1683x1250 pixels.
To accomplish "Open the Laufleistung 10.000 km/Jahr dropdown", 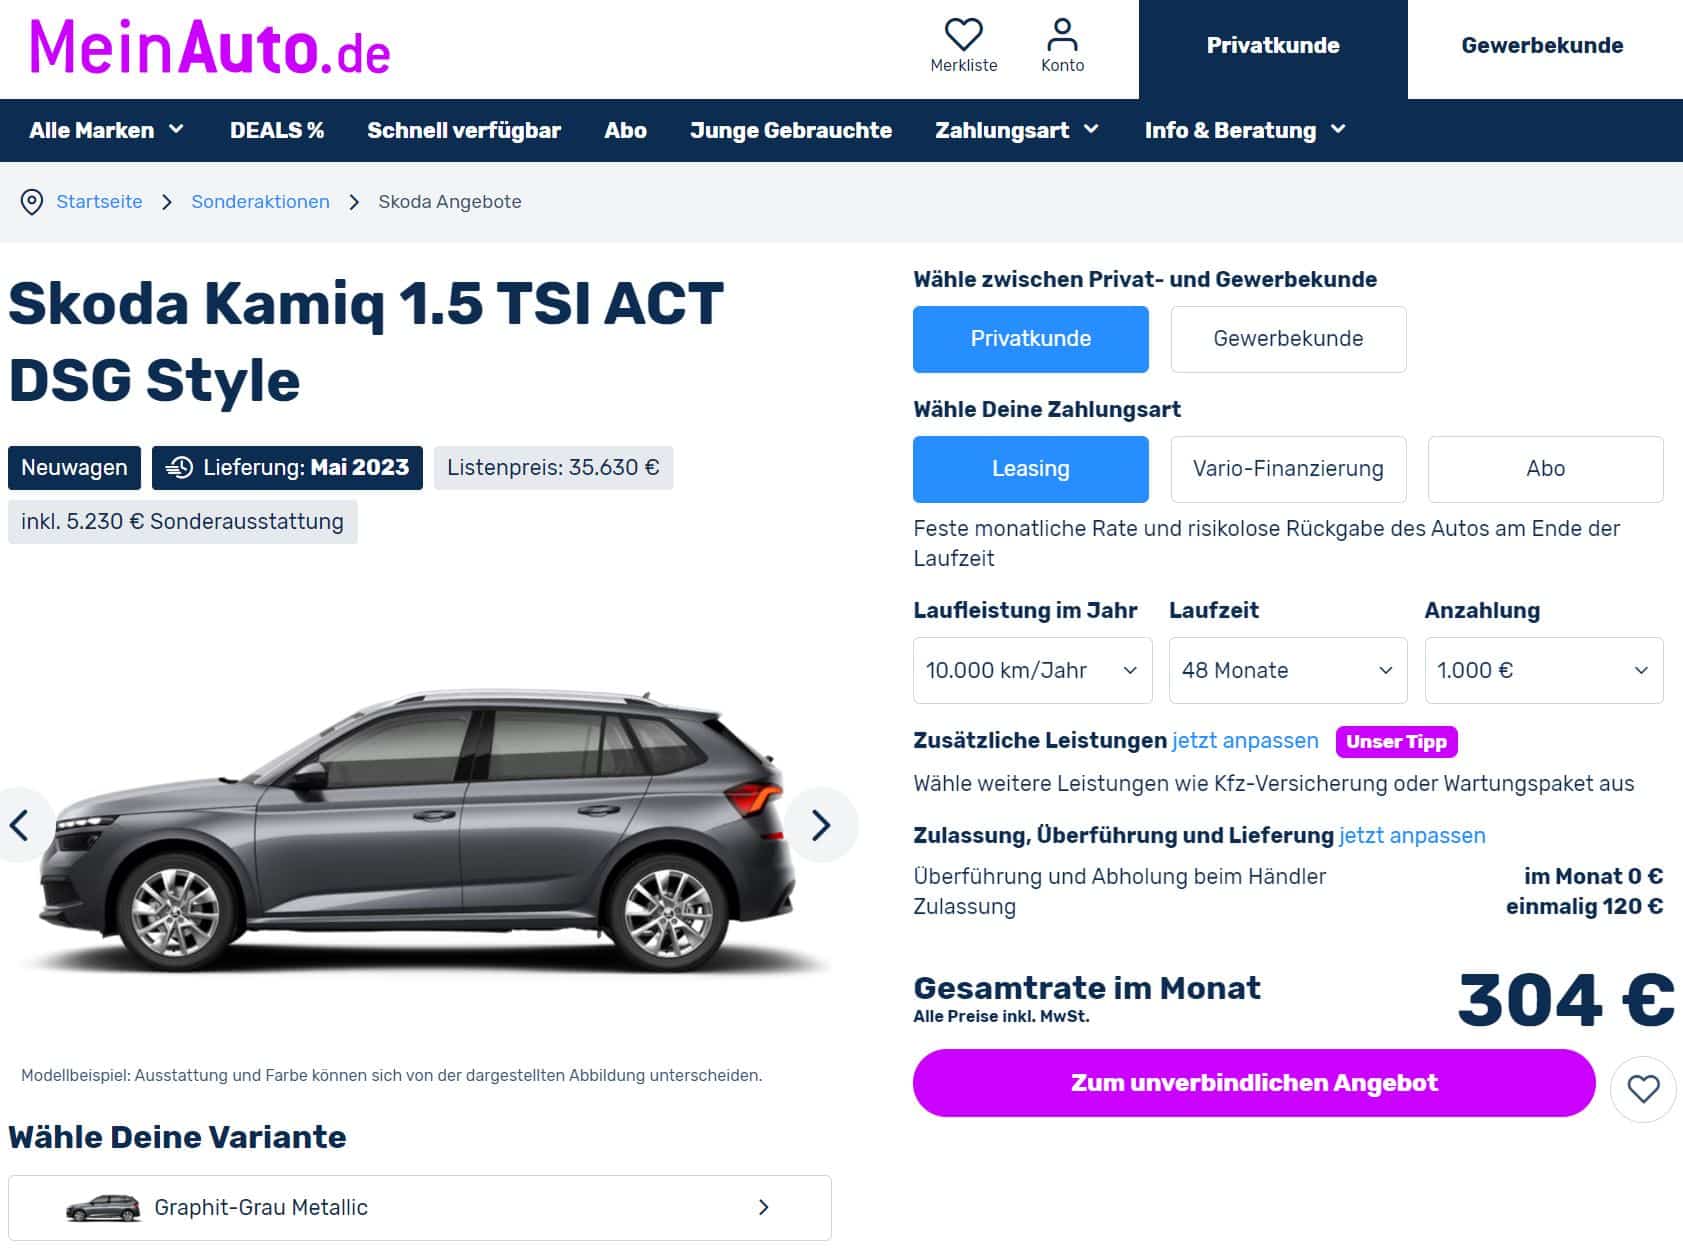I will (x=1032, y=670).
